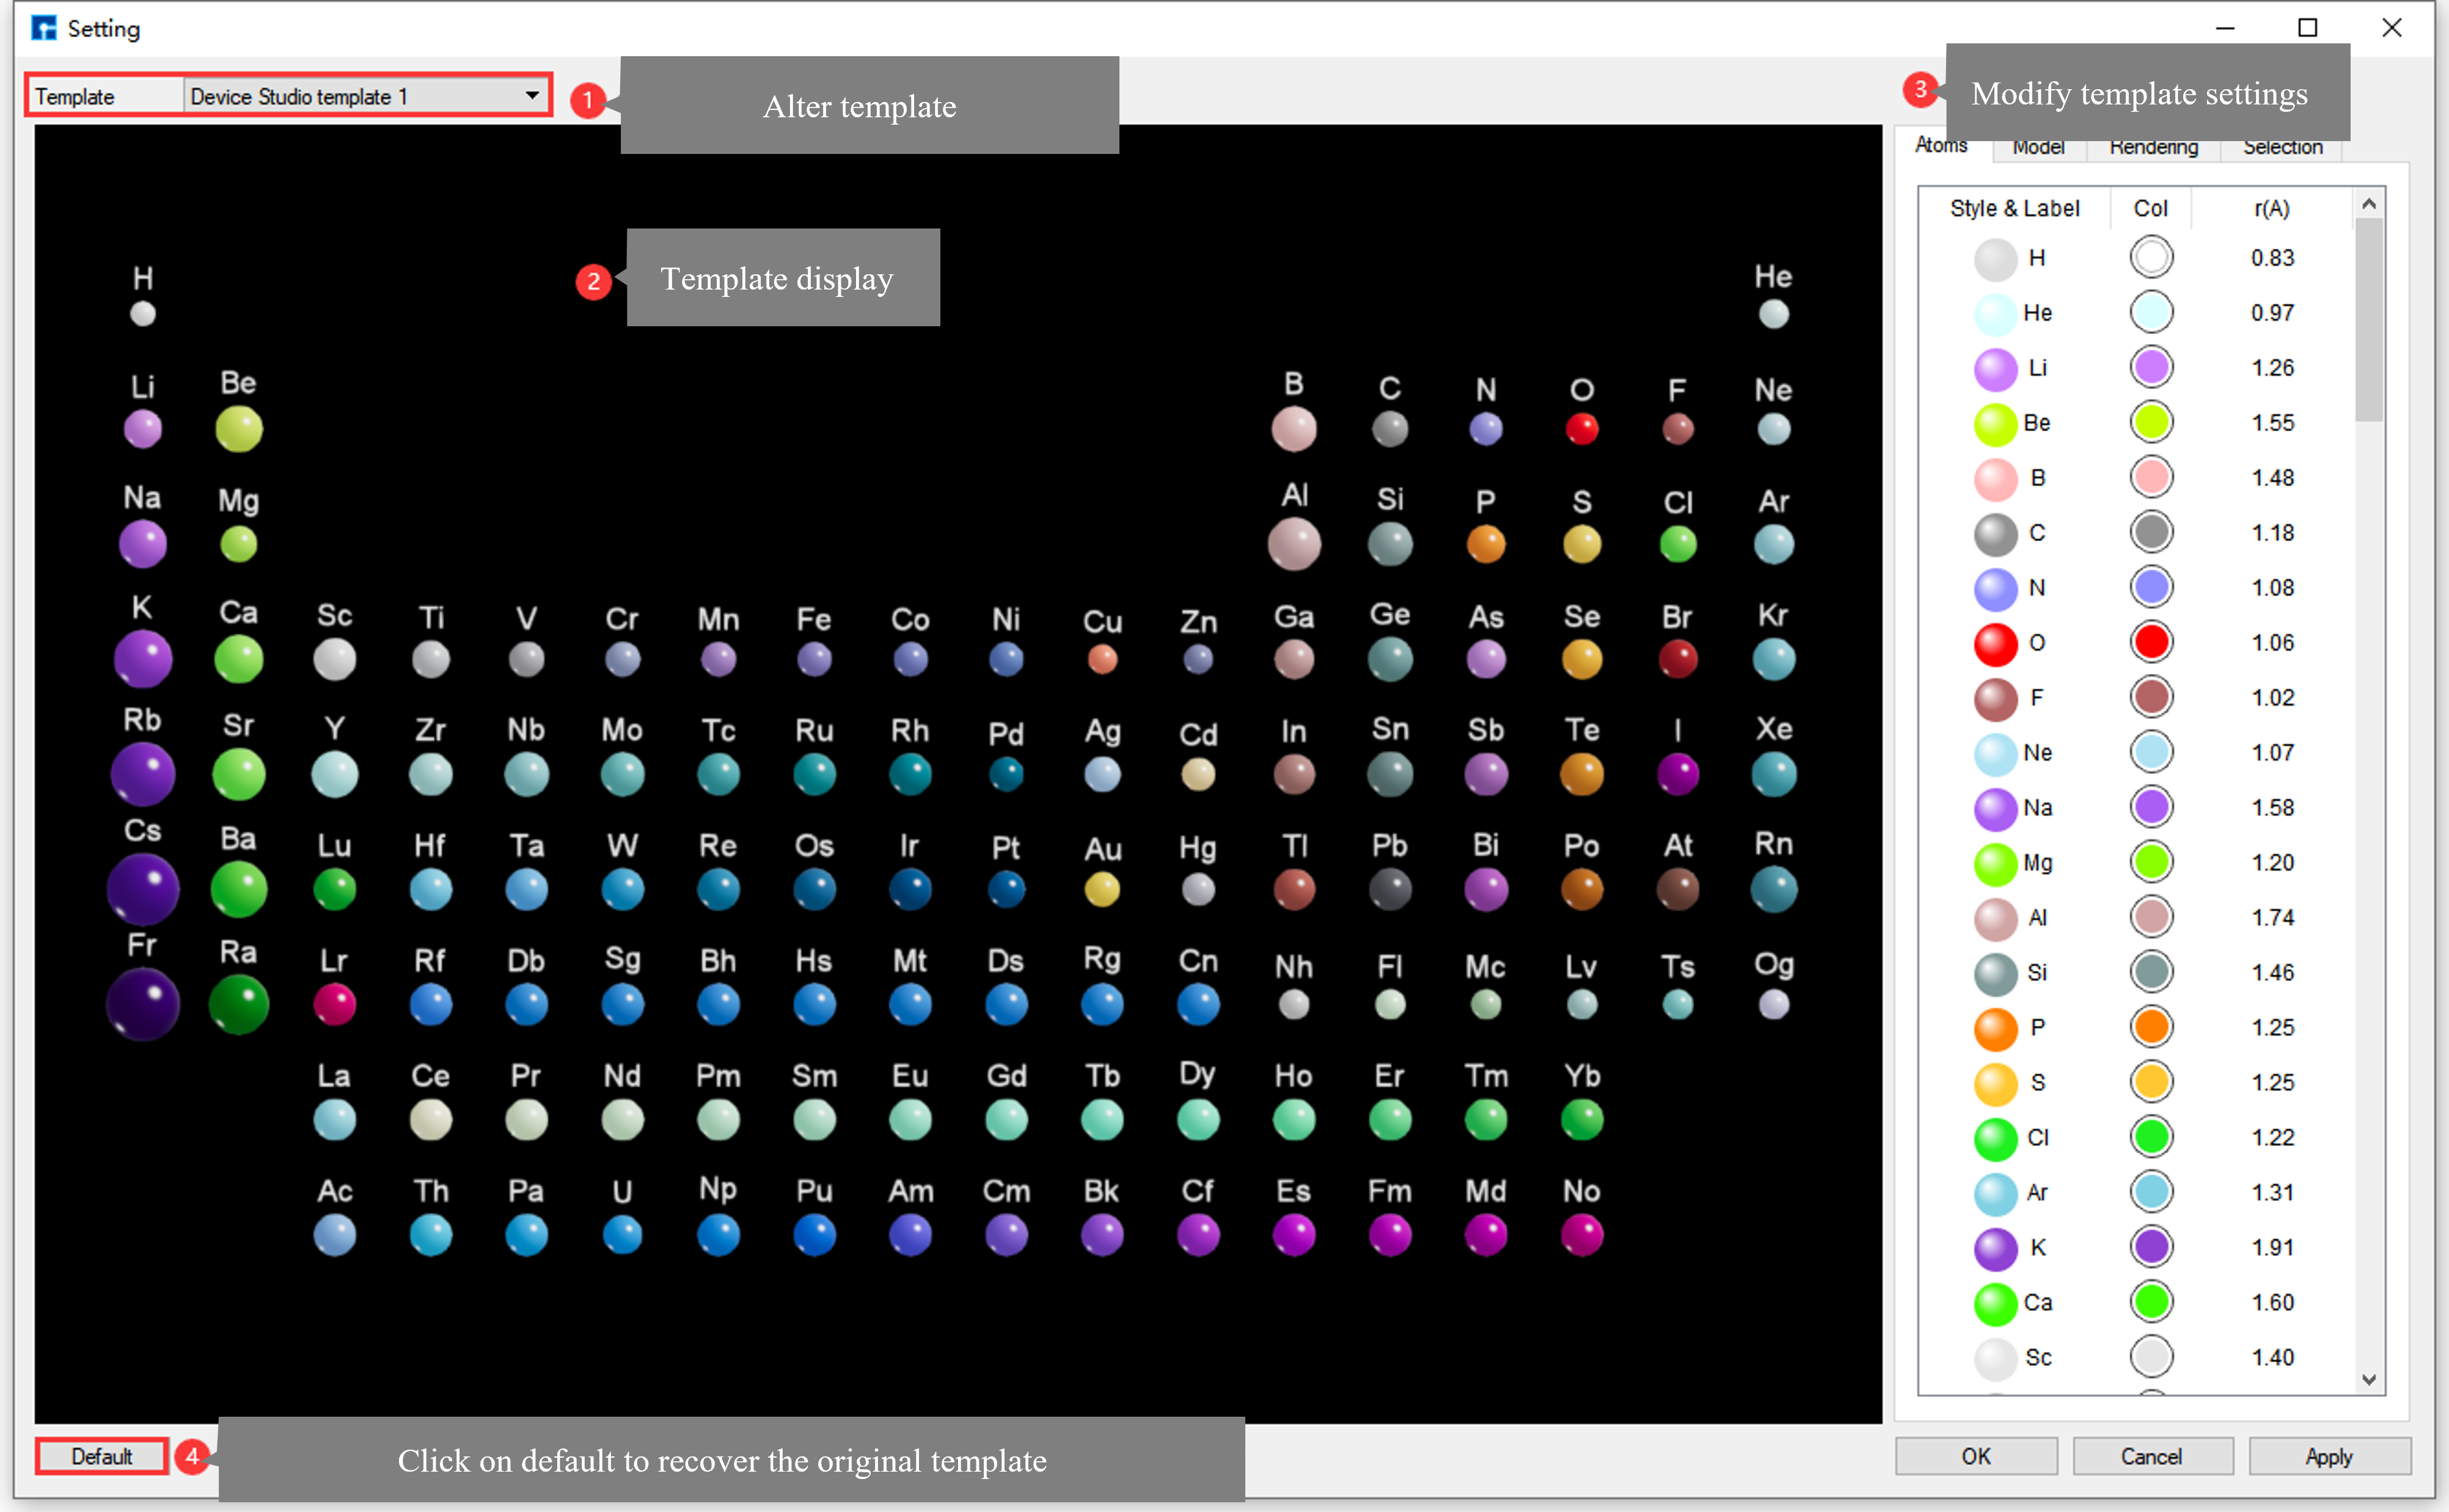Click the K style sphere in list

click(1995, 1249)
